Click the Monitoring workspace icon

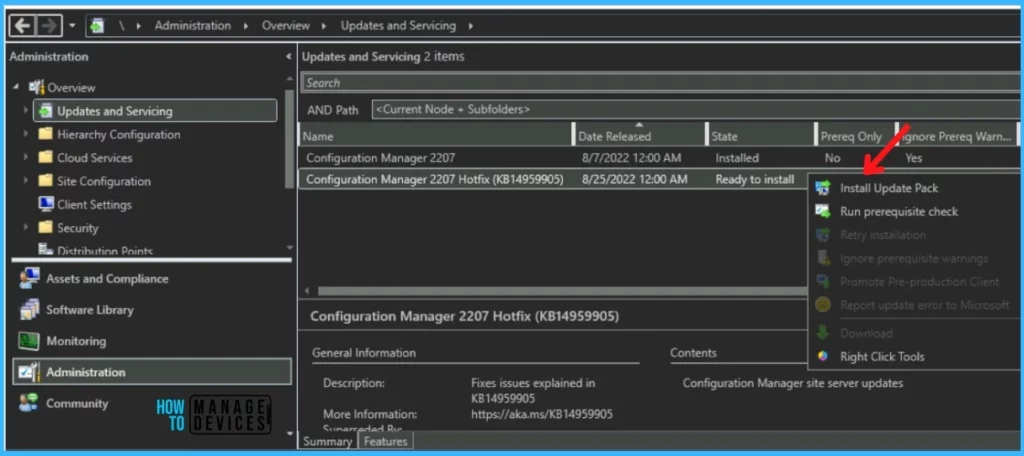pyautogui.click(x=29, y=341)
